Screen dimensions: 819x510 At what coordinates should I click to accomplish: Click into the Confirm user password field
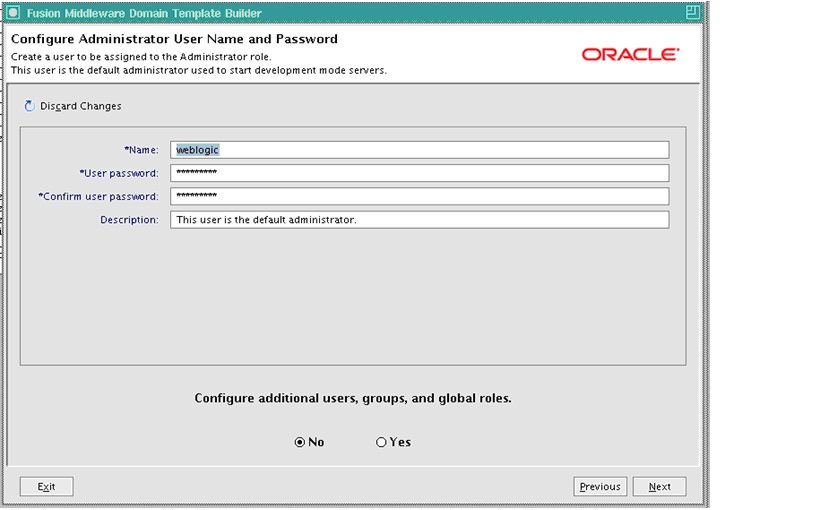coord(419,196)
